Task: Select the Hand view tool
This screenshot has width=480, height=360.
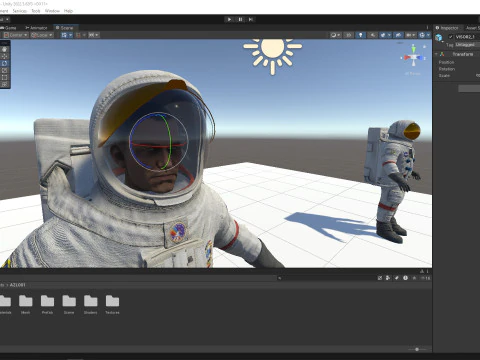Action: pos(4,49)
